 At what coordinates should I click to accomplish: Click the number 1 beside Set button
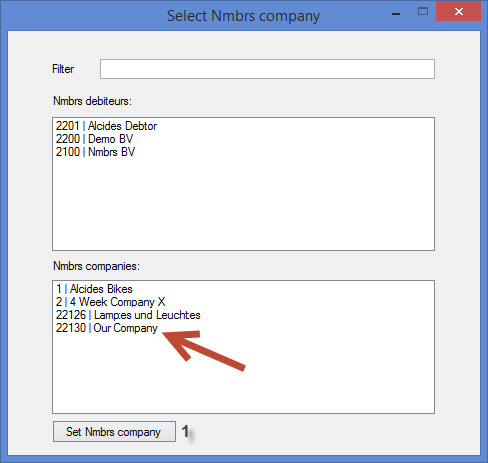click(185, 431)
